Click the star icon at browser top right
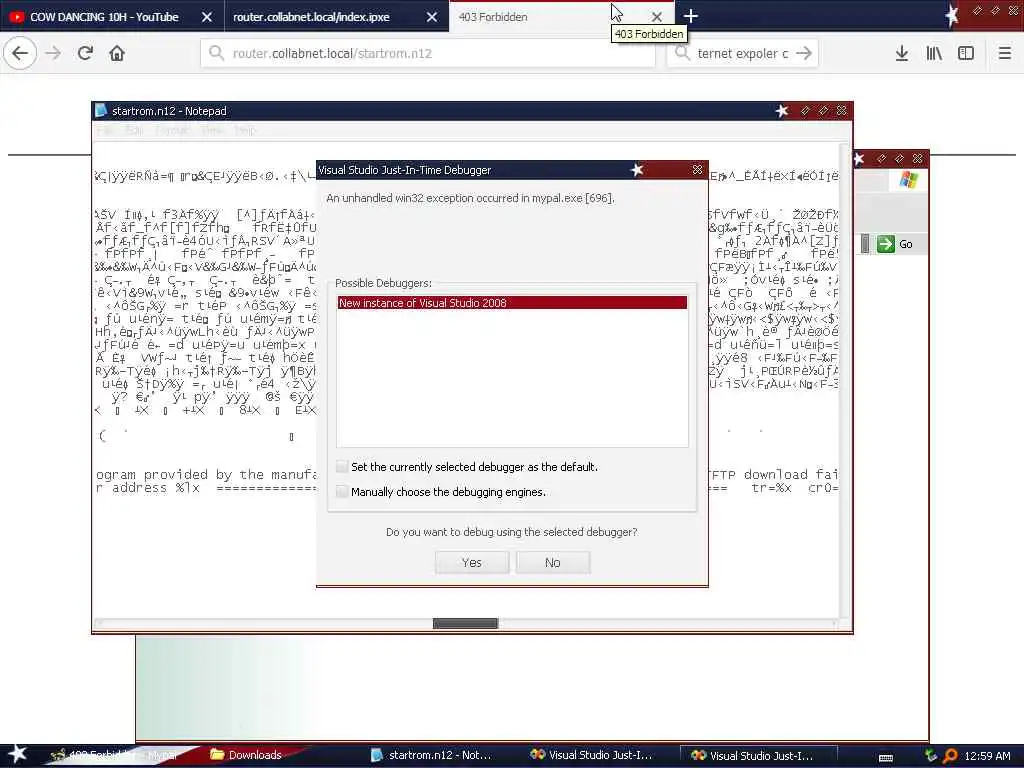Viewport: 1024px width, 768px height. coord(952,14)
